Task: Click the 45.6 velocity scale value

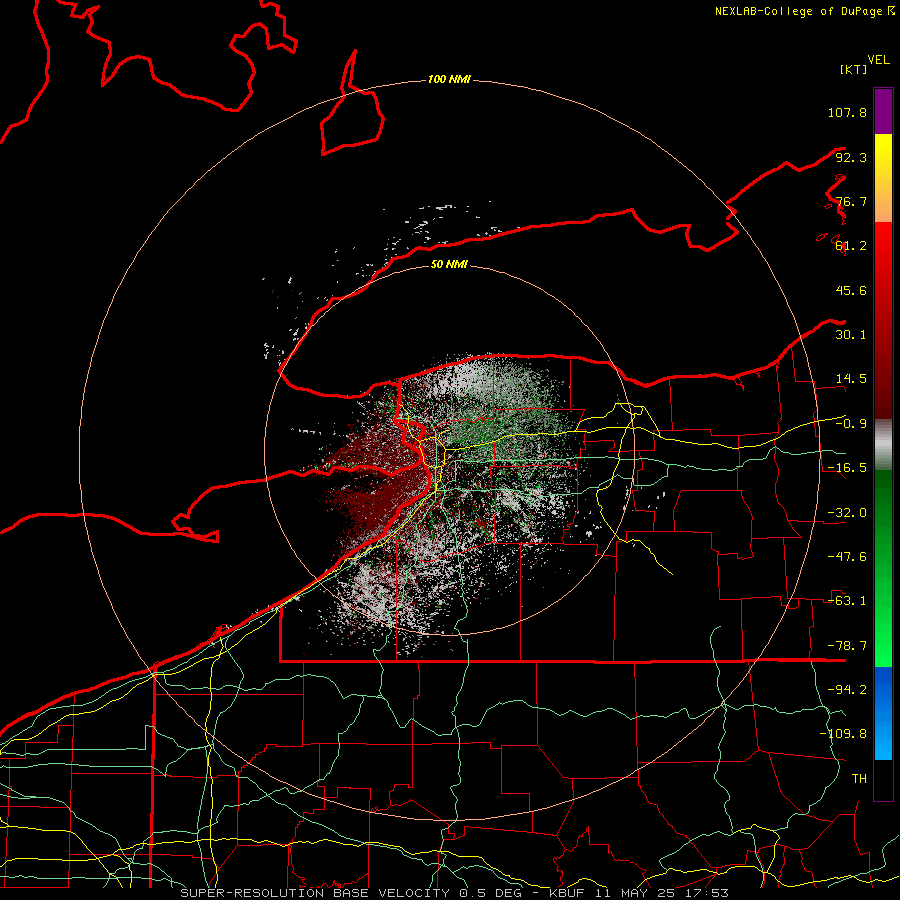Action: point(851,290)
